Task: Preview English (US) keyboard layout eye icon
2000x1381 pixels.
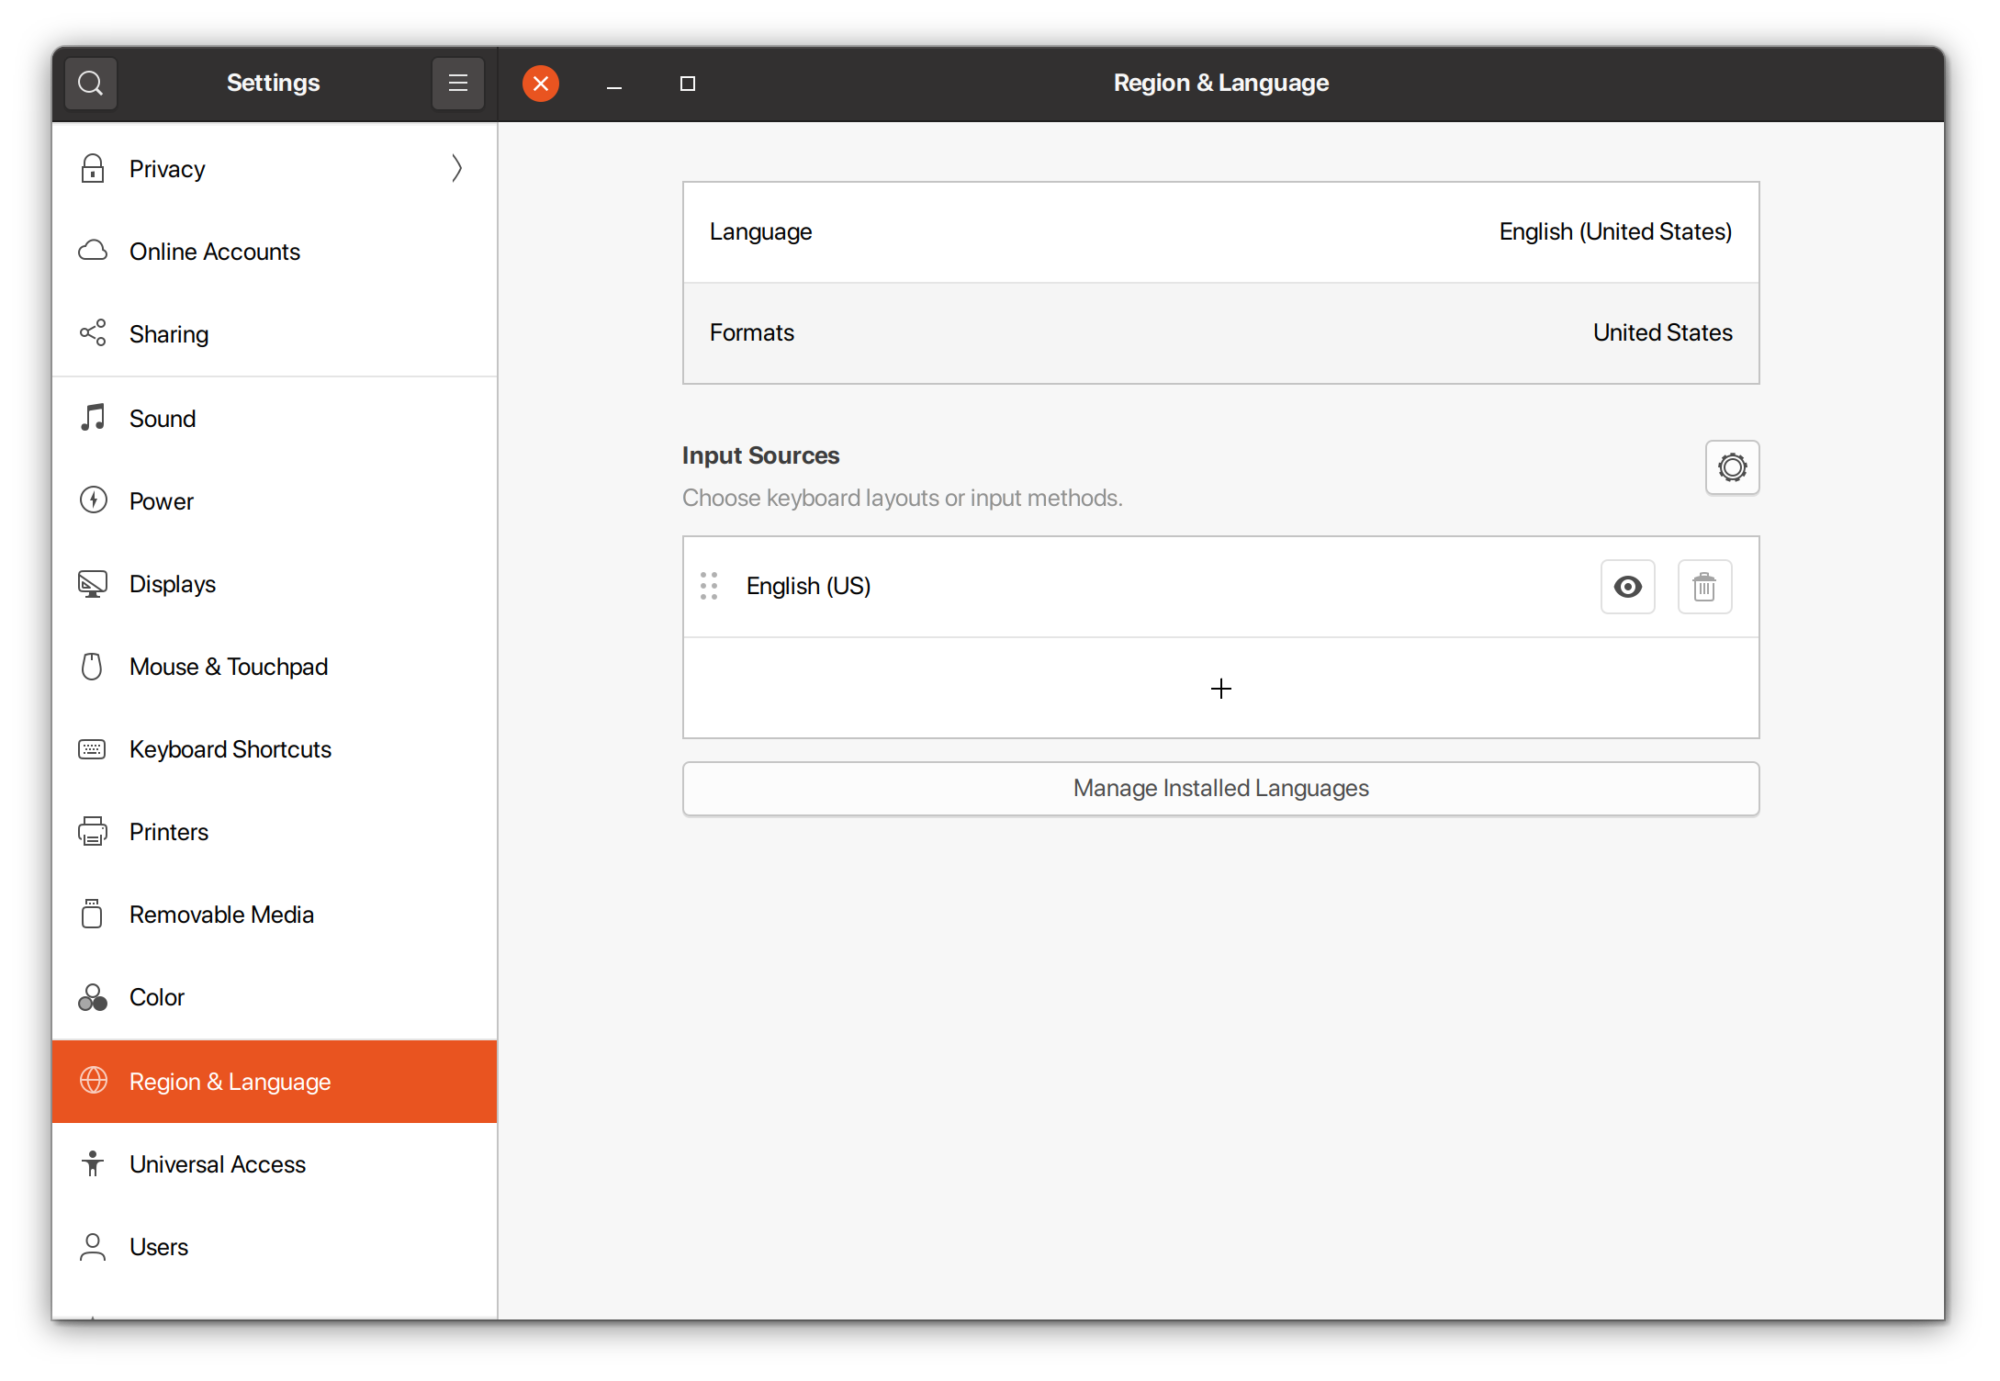Action: tap(1627, 587)
